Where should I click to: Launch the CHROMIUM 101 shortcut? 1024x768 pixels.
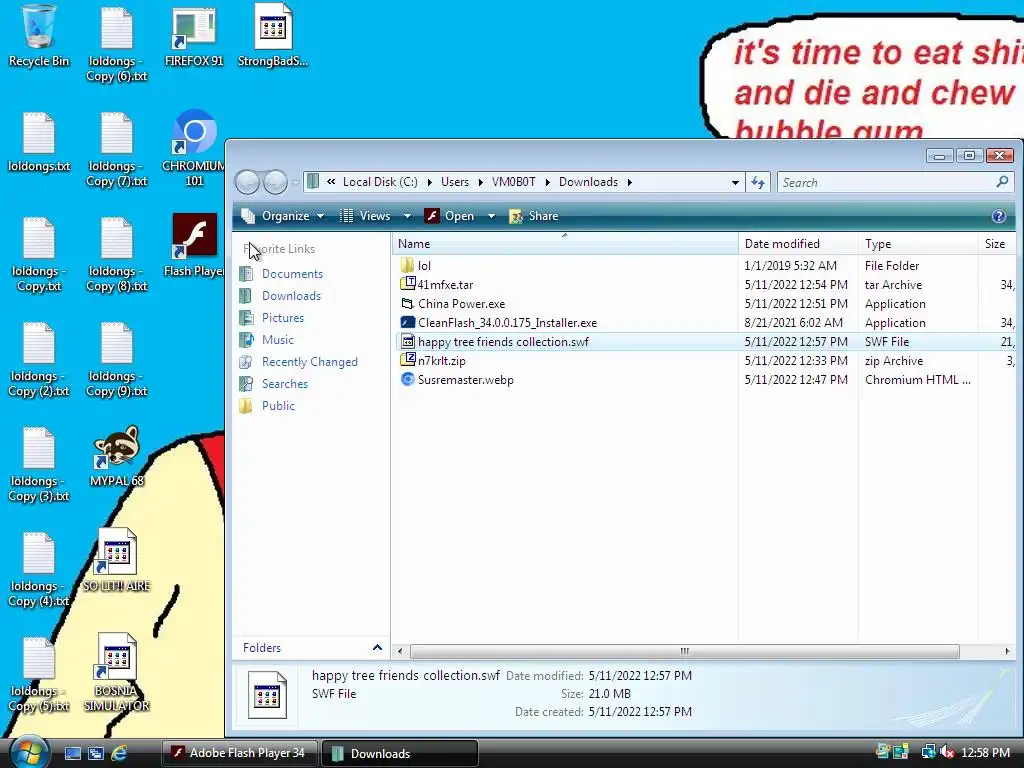coord(194,148)
